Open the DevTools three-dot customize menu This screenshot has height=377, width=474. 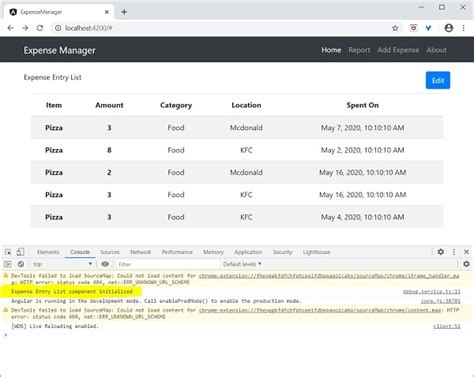tap(454, 252)
